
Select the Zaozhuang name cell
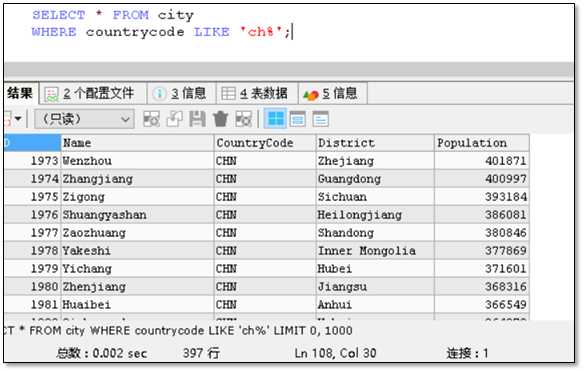coord(137,233)
